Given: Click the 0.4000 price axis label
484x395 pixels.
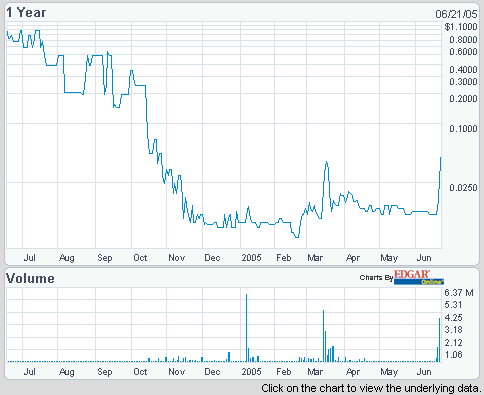Looking at the screenshot, I should click(463, 70).
